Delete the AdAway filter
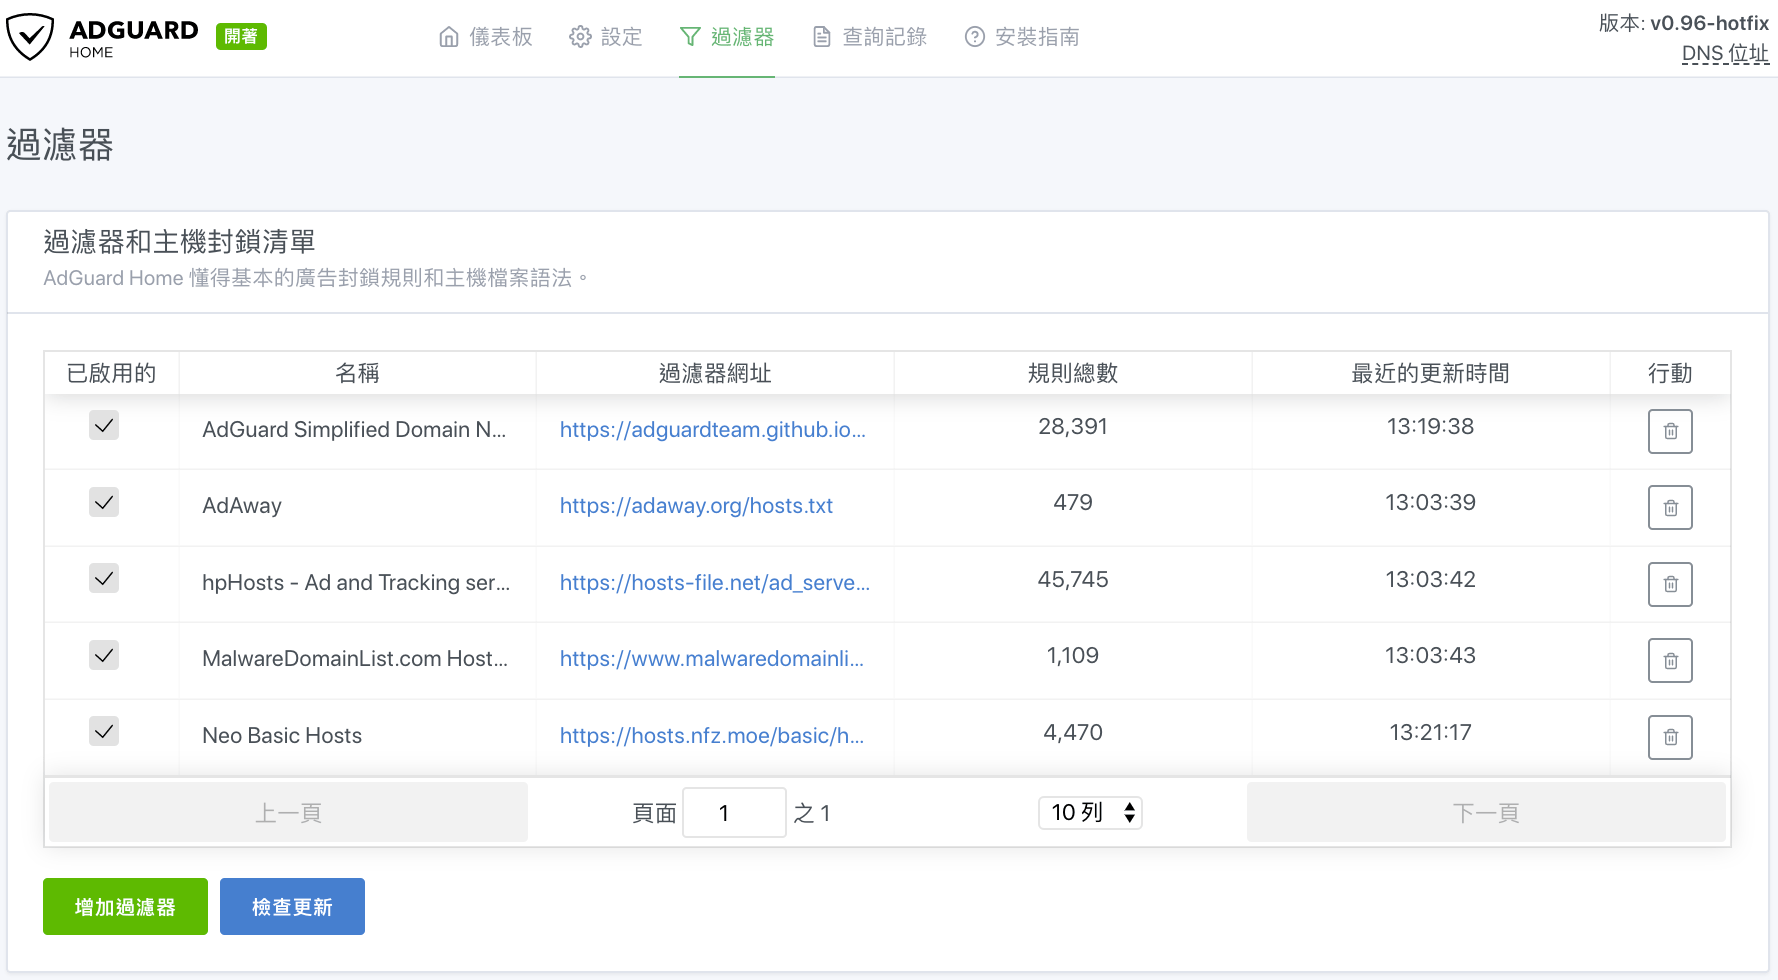 coord(1670,508)
